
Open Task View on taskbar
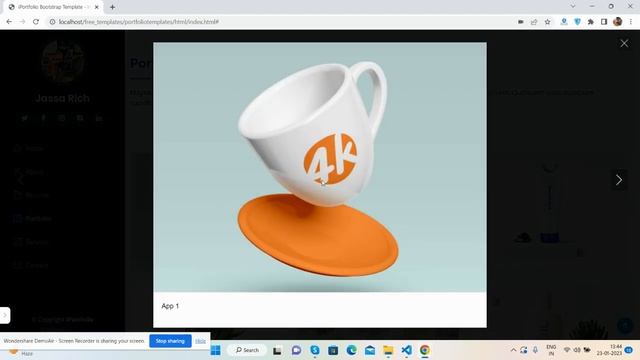[x=277, y=350]
